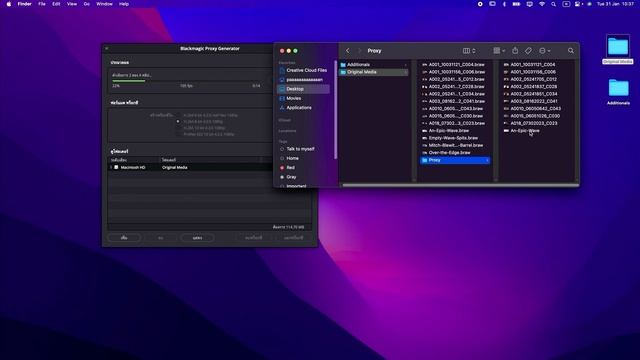Image resolution: width=640 pixels, height=360 pixels.
Task: Select the H.264 10-bit 4:2:0 1080p radio
Action: coord(178,128)
